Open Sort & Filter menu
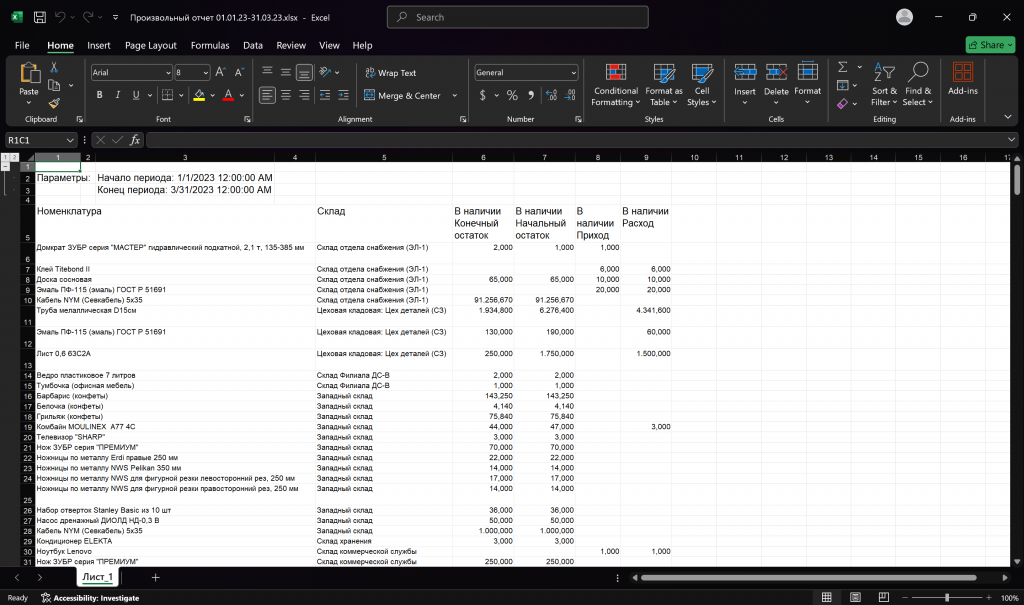The height and width of the screenshot is (605, 1024). pos(884,84)
